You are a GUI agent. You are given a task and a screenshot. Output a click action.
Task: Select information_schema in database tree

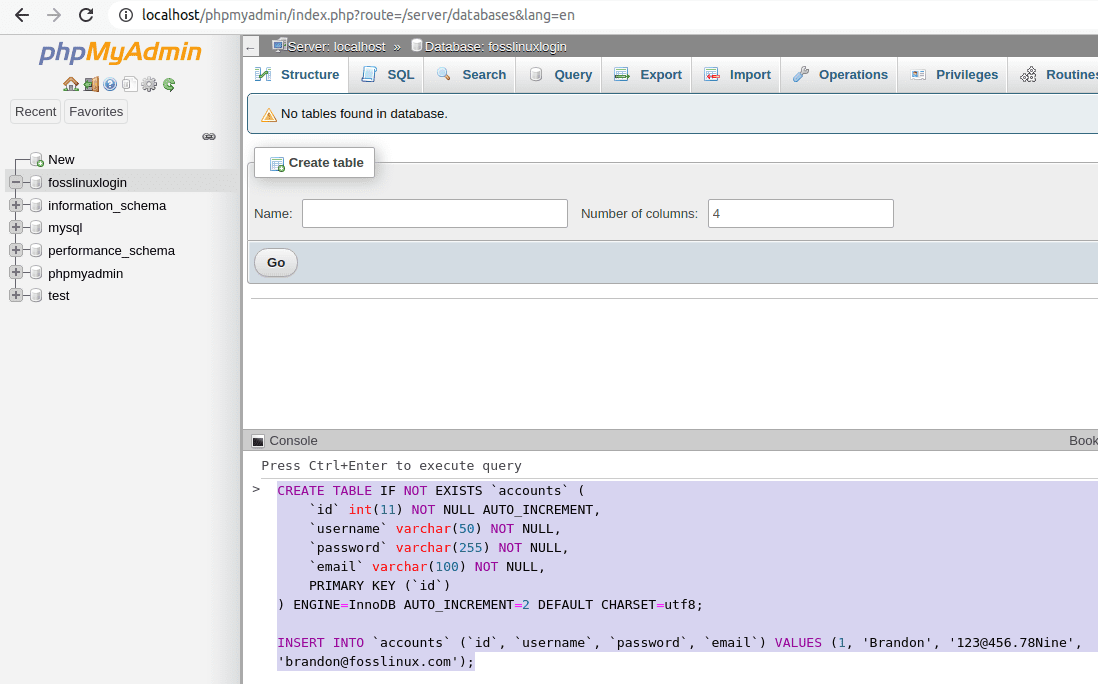pos(107,206)
